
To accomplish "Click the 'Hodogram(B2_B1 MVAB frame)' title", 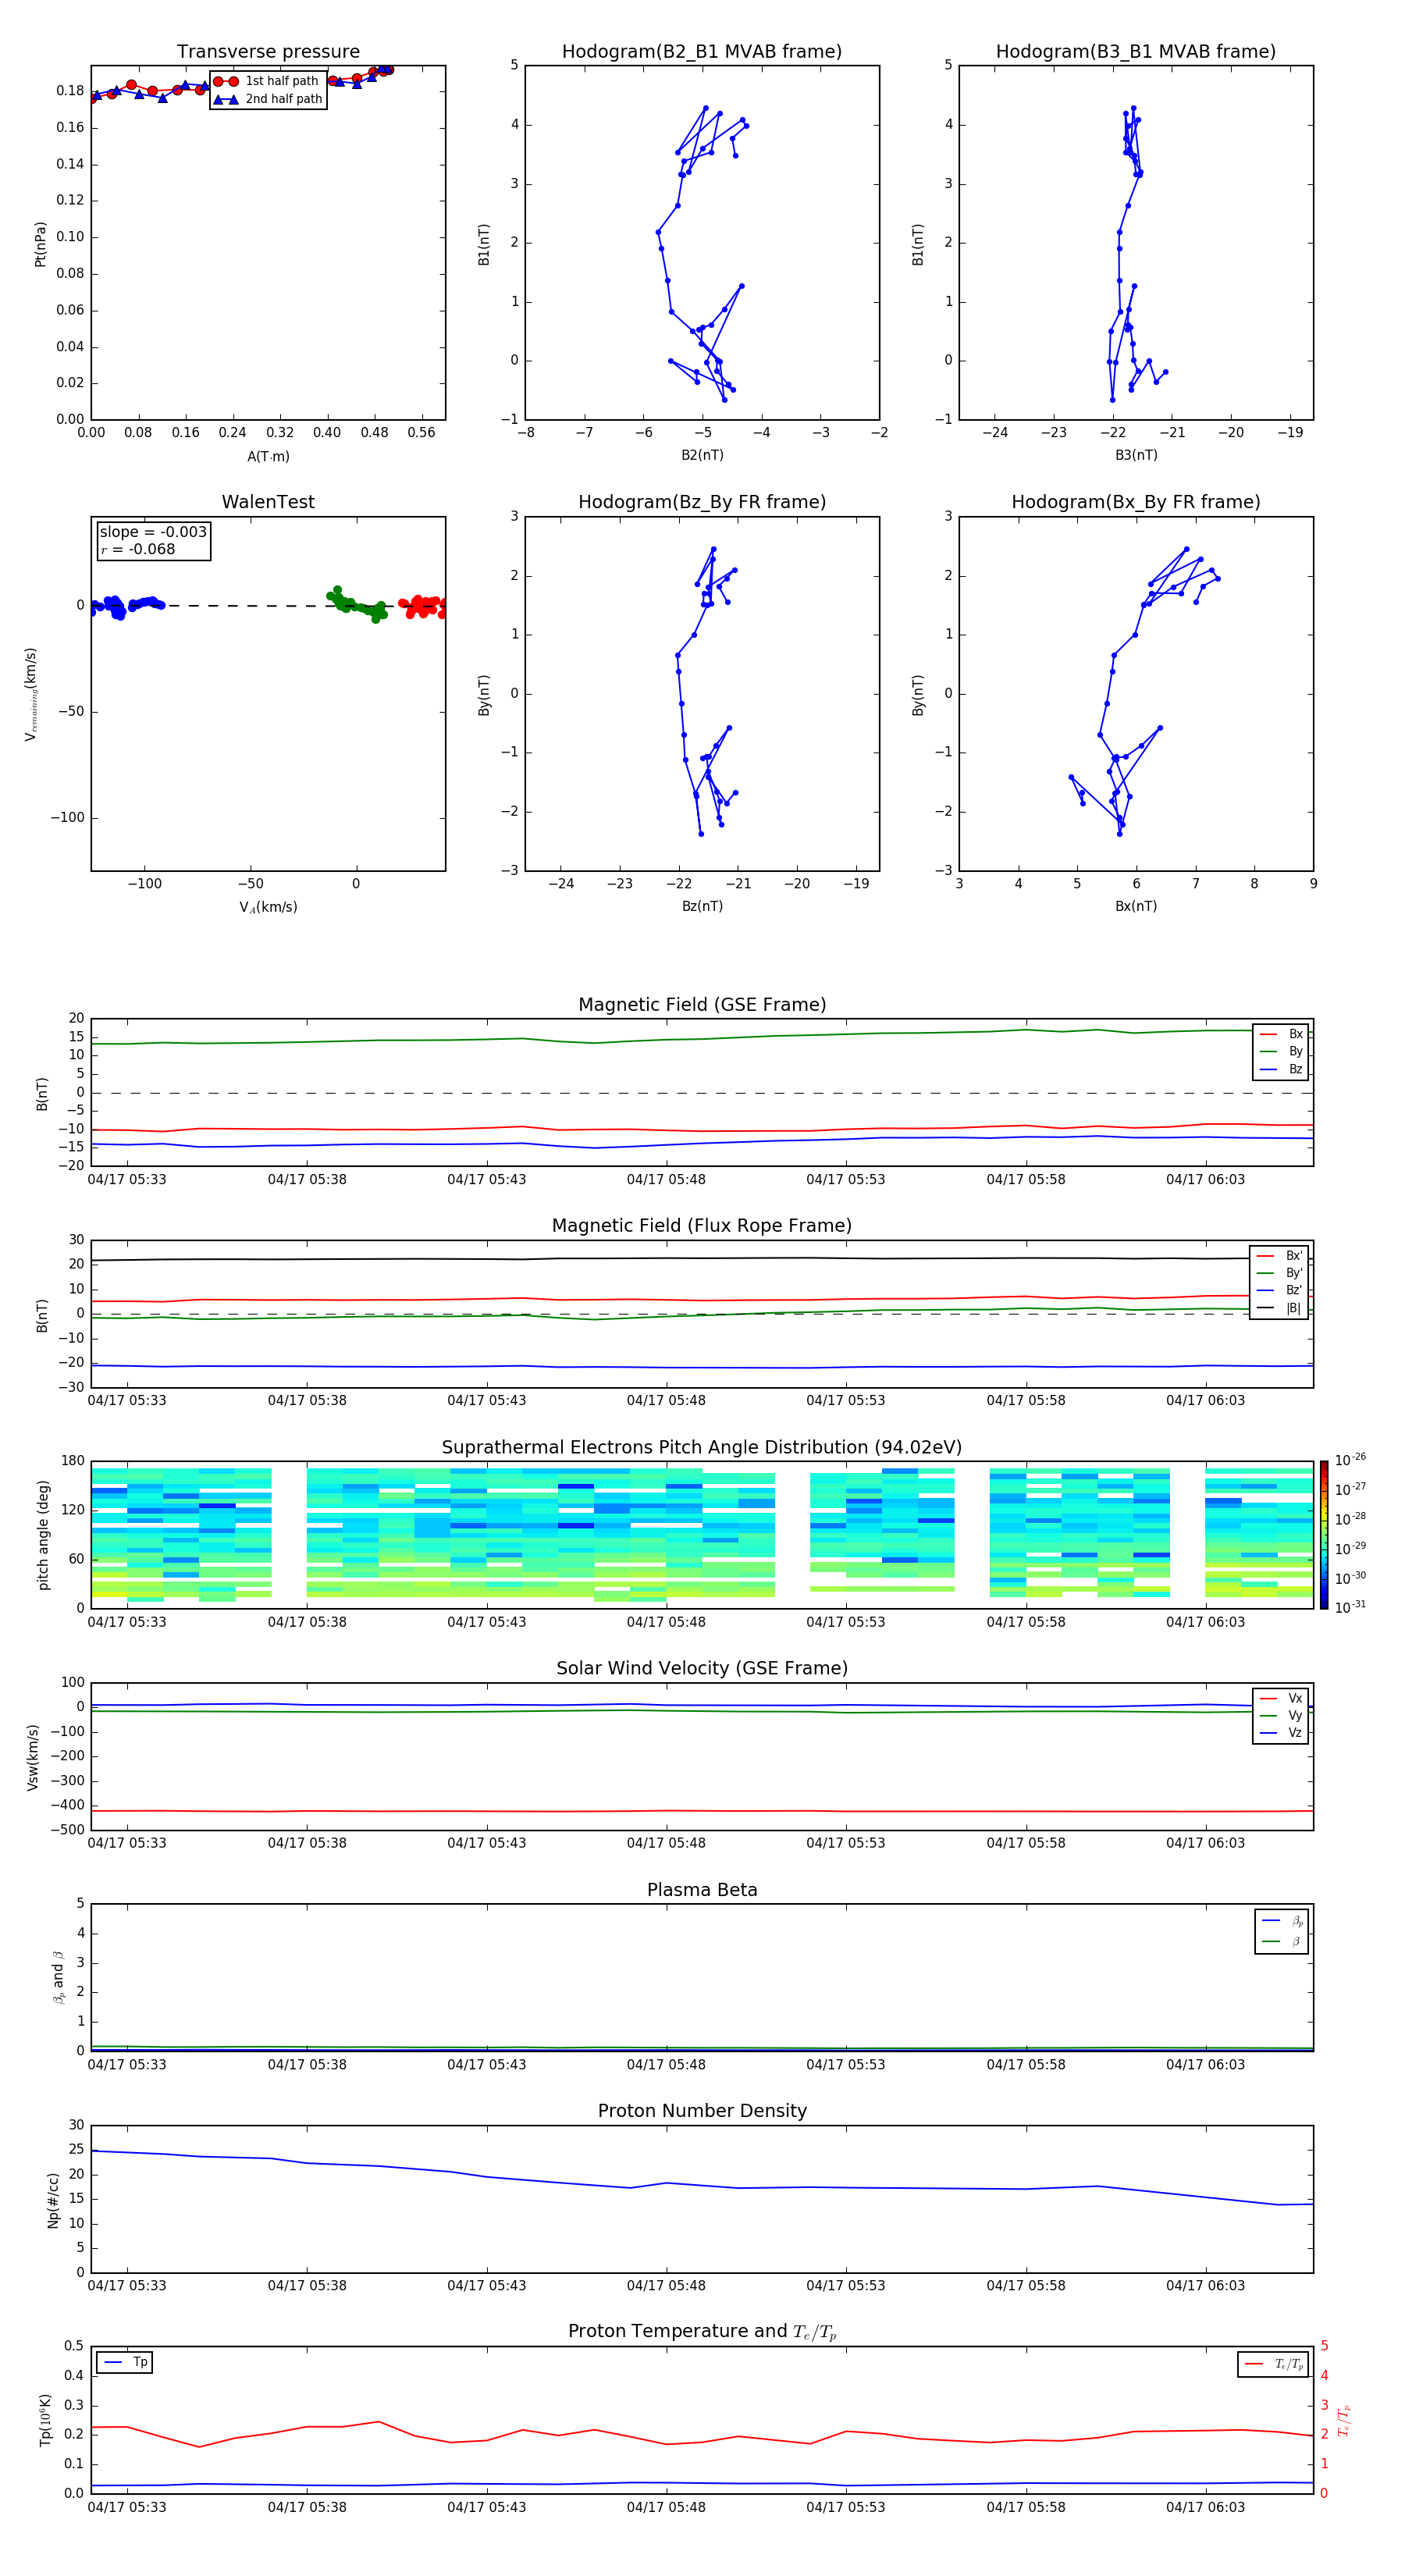I will tap(702, 52).
